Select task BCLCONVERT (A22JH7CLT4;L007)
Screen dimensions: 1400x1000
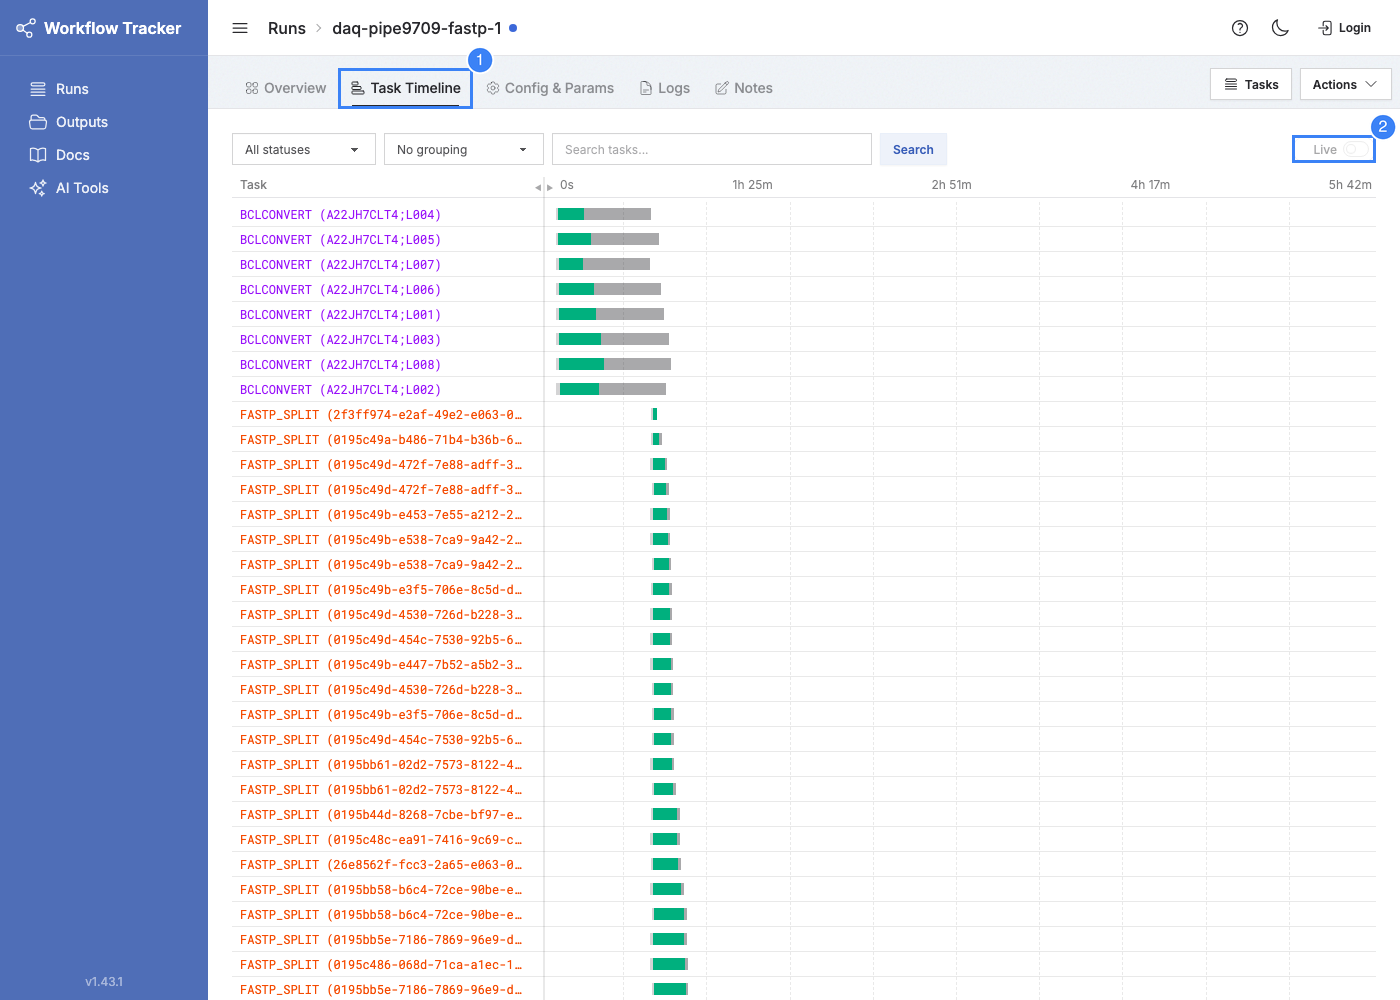[x=340, y=265]
